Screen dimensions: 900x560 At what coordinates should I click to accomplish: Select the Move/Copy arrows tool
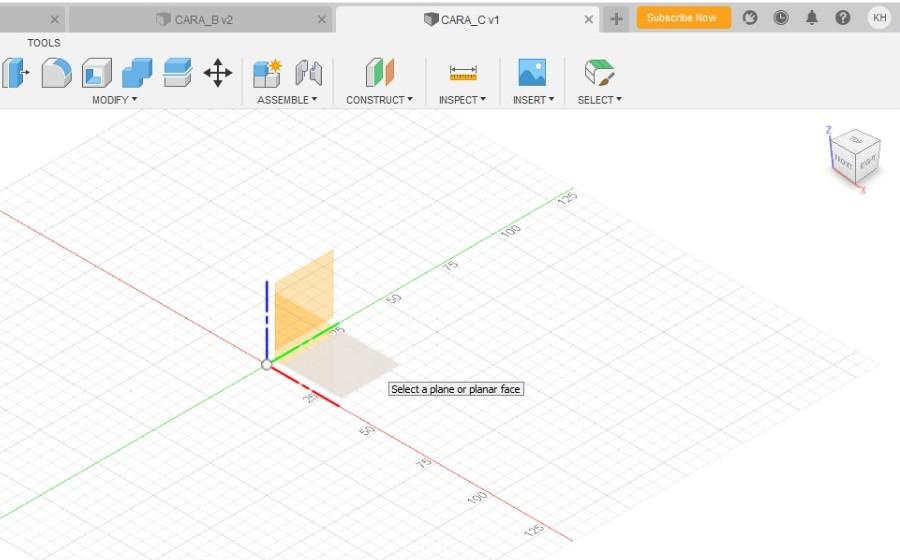(x=218, y=73)
